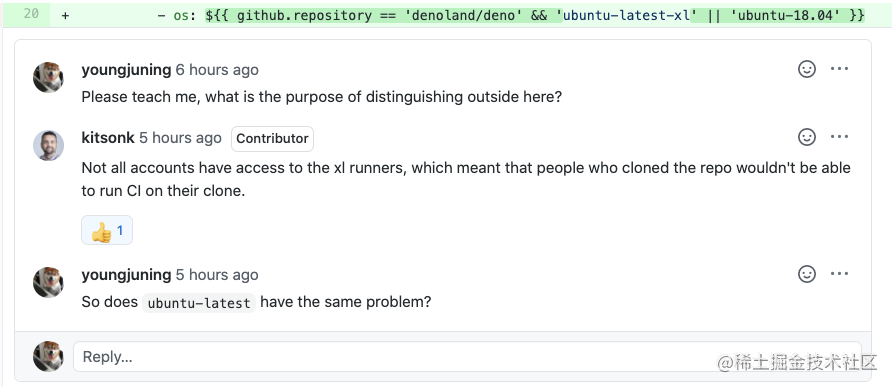Click the '6 hours ago' timestamp

click(217, 70)
